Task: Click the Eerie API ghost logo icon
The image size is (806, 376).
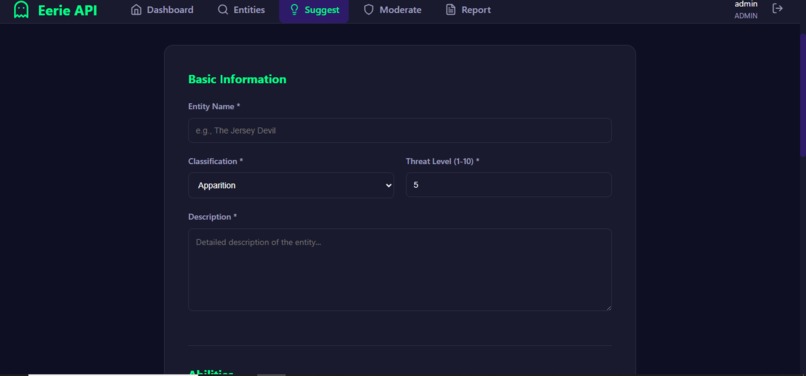Action: (x=21, y=10)
